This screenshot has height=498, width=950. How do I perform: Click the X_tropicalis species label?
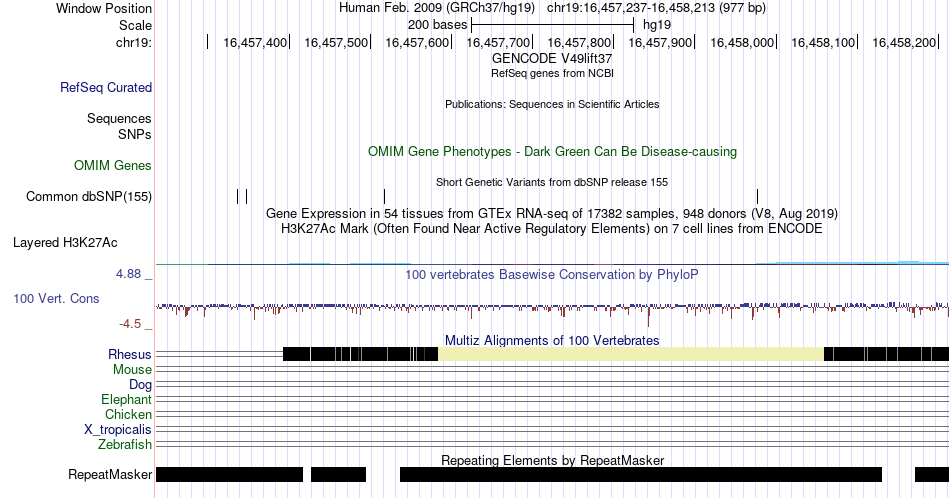click(118, 430)
